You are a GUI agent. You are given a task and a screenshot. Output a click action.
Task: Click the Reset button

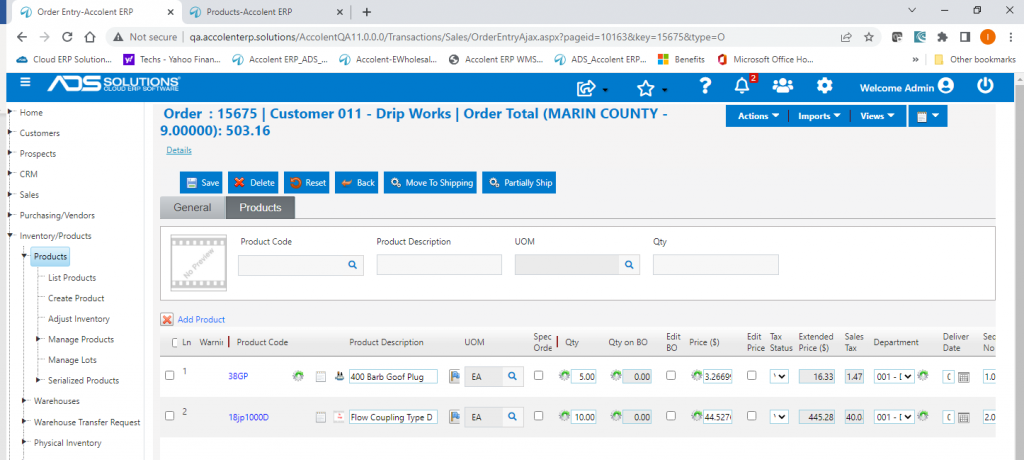[307, 183]
